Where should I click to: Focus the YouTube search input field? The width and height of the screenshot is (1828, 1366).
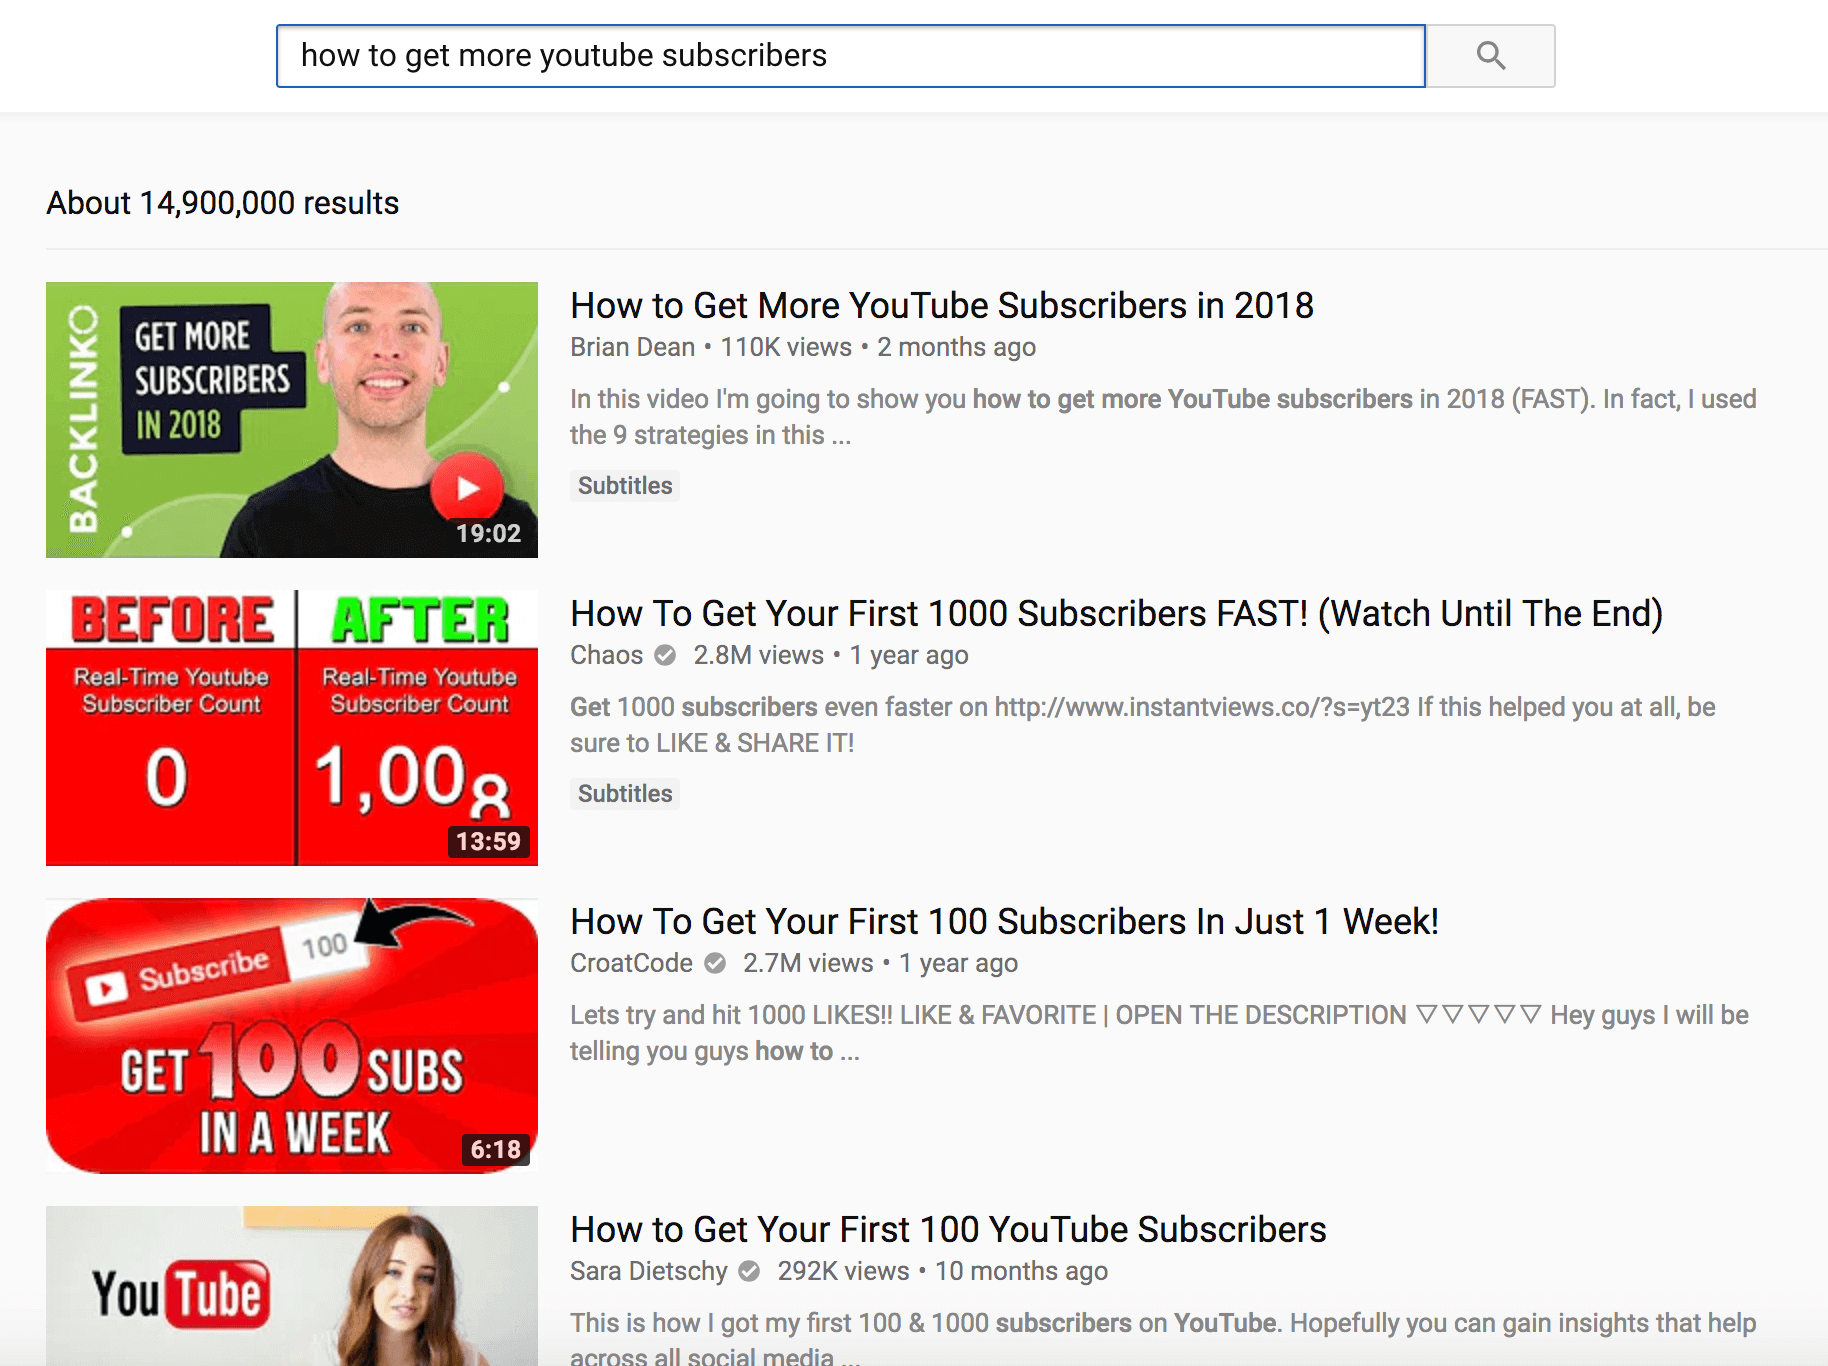(850, 56)
